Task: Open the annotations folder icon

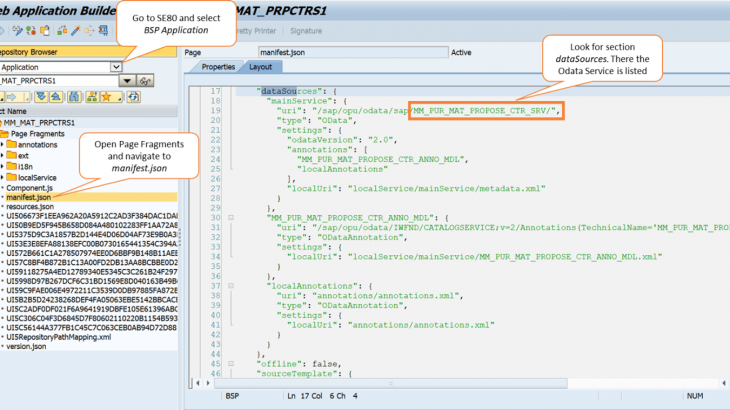Action: pos(12,144)
